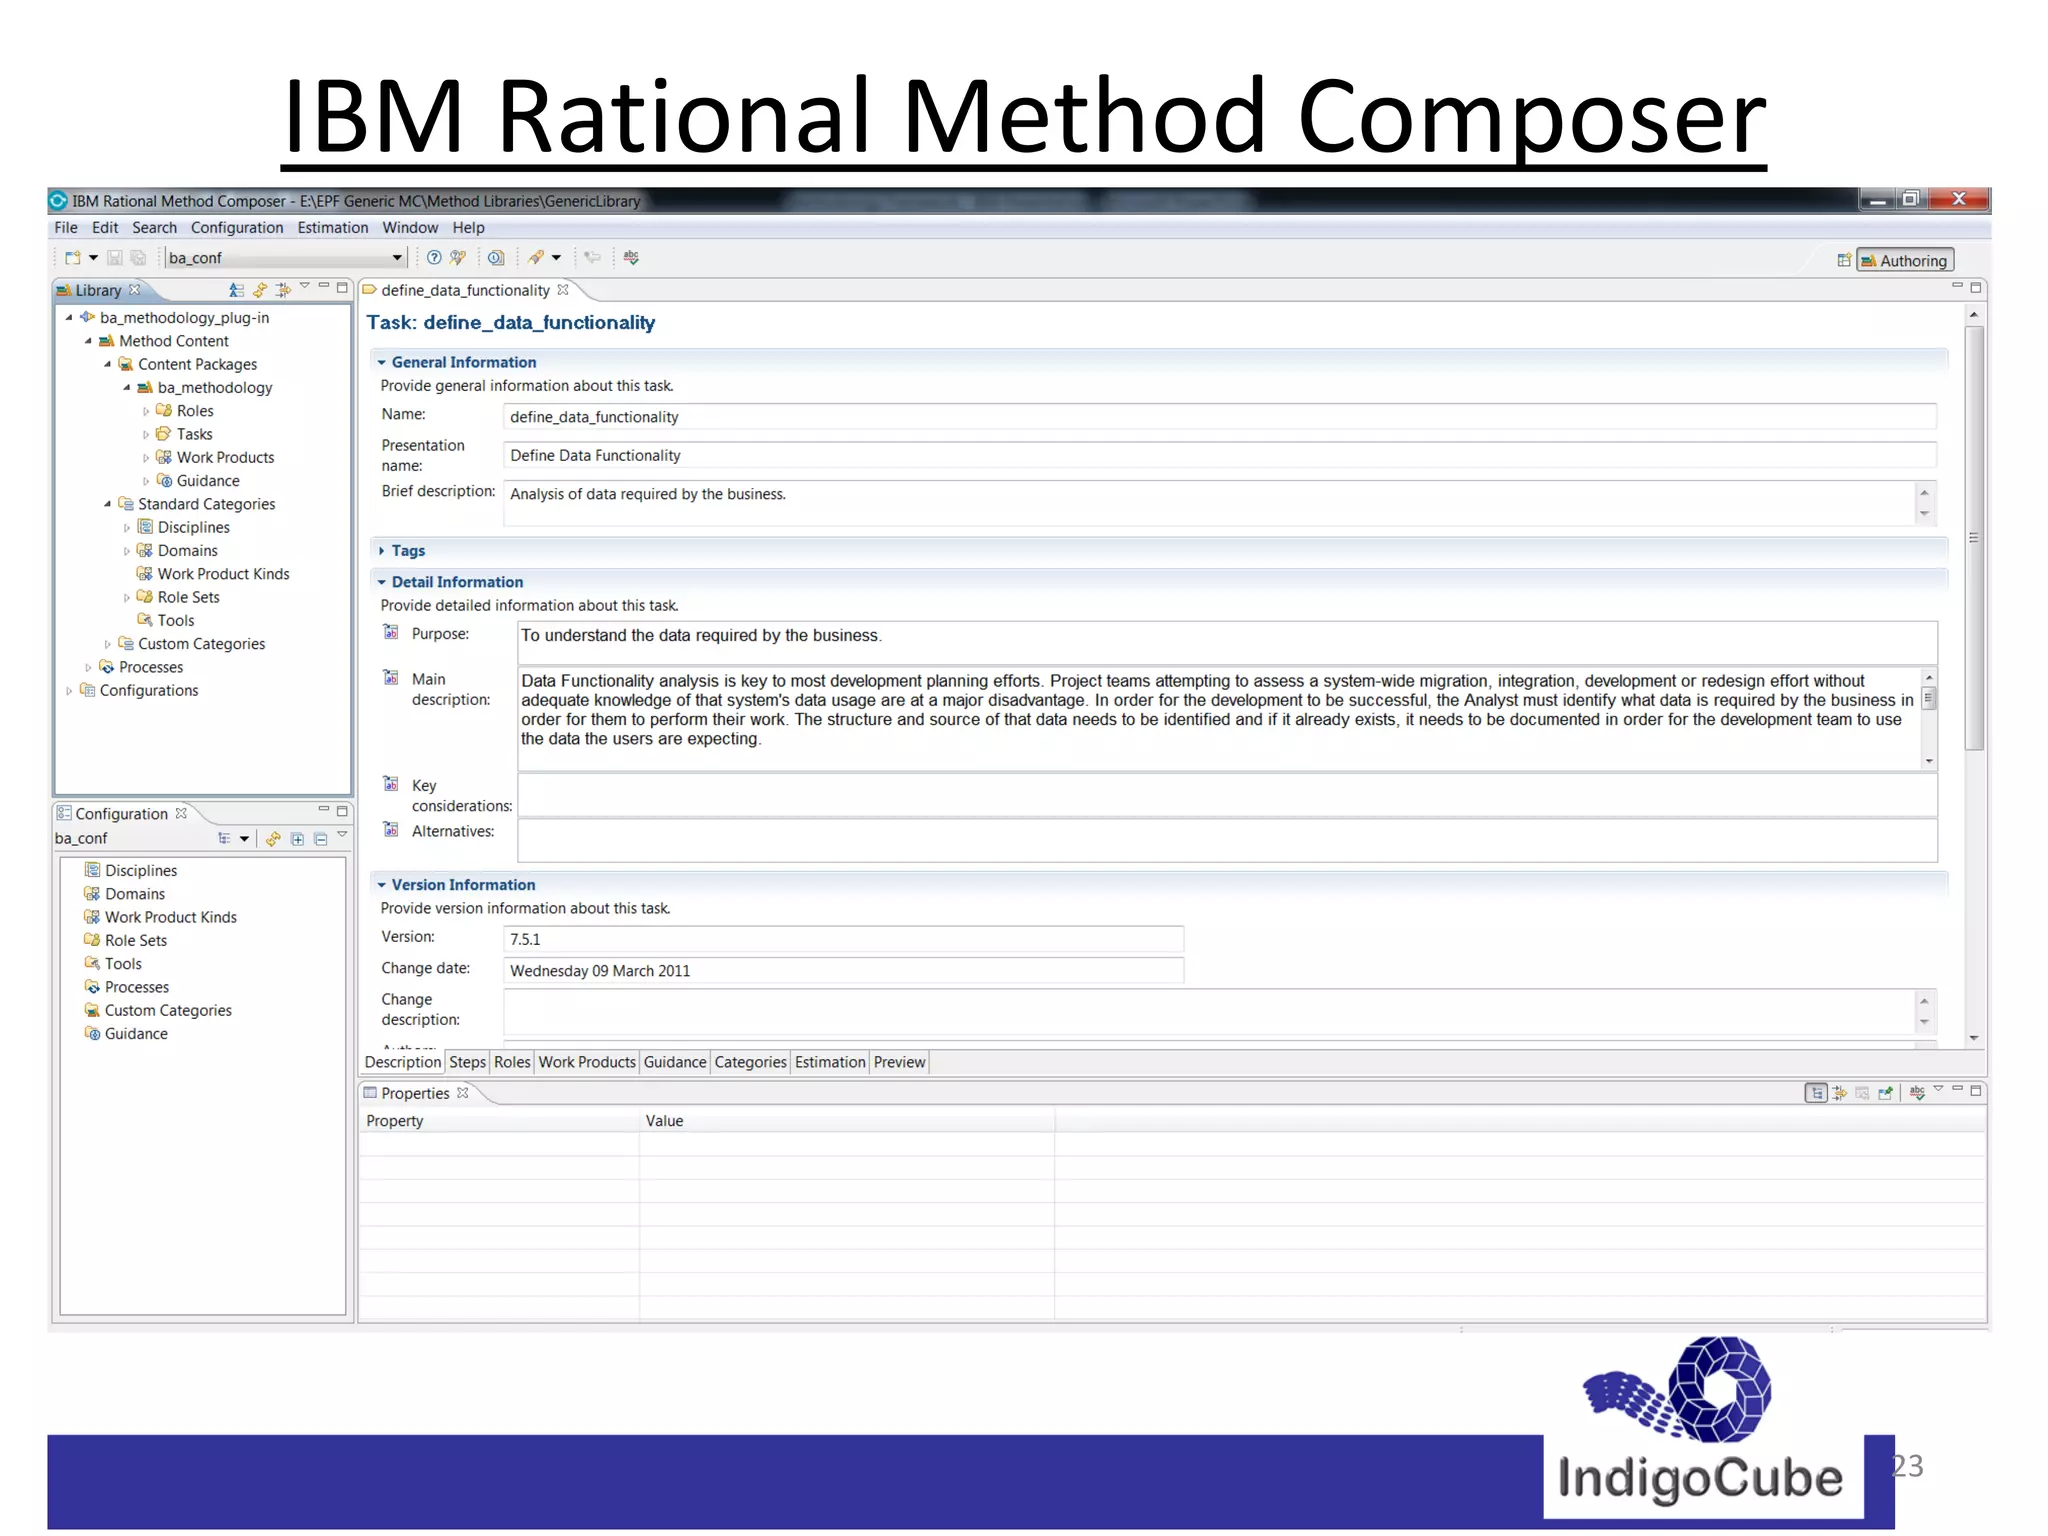Open the New item dropdown arrow
2048x1536 pixels.
(x=93, y=258)
